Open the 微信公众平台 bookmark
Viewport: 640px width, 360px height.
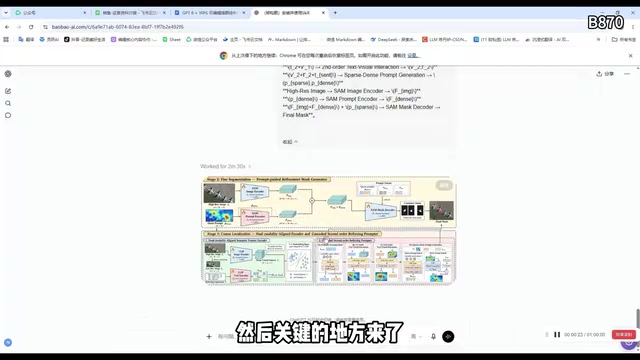tap(202, 40)
